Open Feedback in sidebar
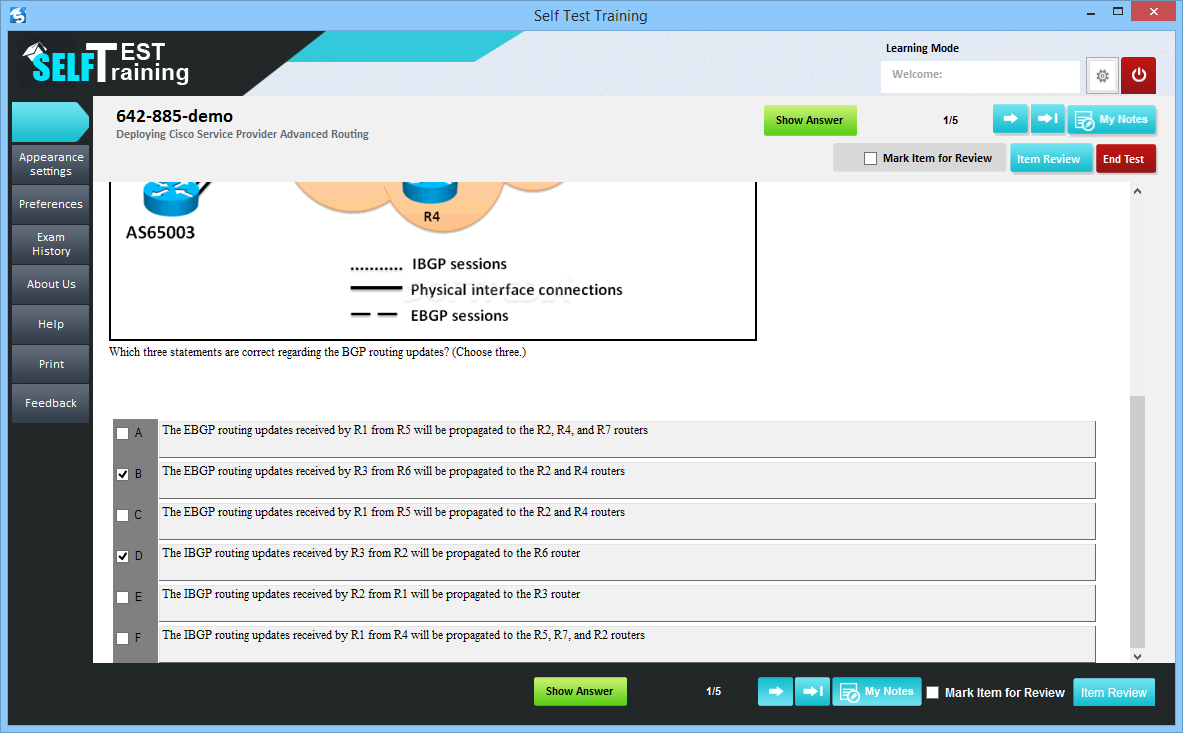 pos(51,403)
